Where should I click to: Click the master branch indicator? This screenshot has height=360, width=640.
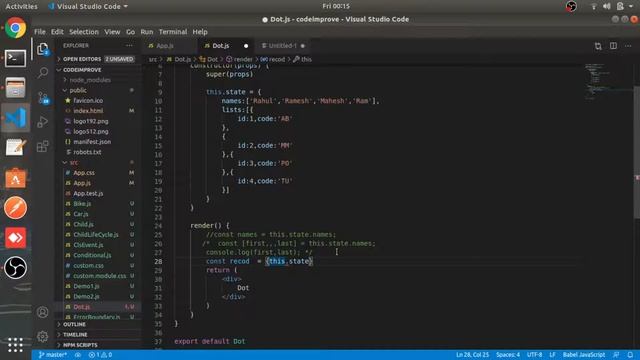point(52,355)
